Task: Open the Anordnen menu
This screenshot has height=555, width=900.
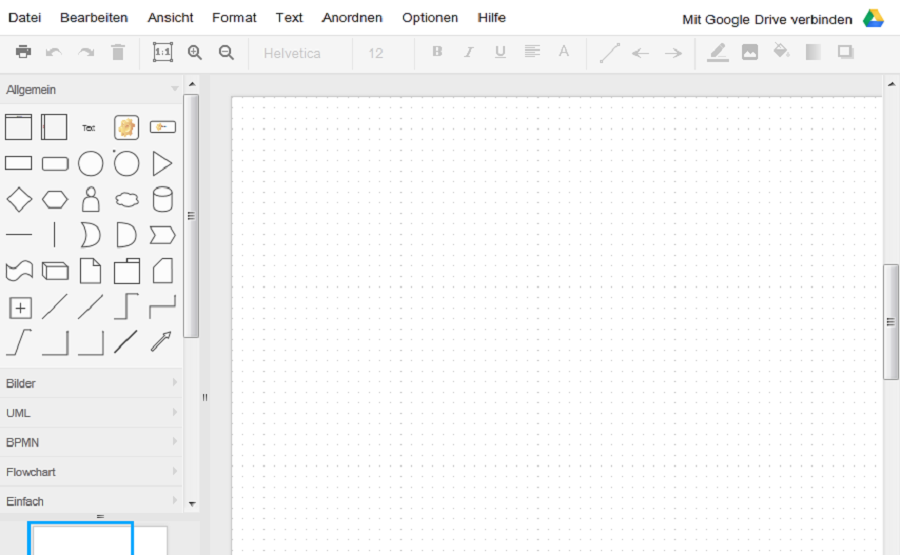Action: pyautogui.click(x=352, y=18)
